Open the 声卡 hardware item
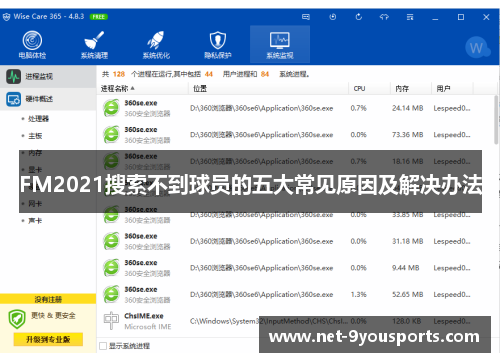 (x=35, y=221)
